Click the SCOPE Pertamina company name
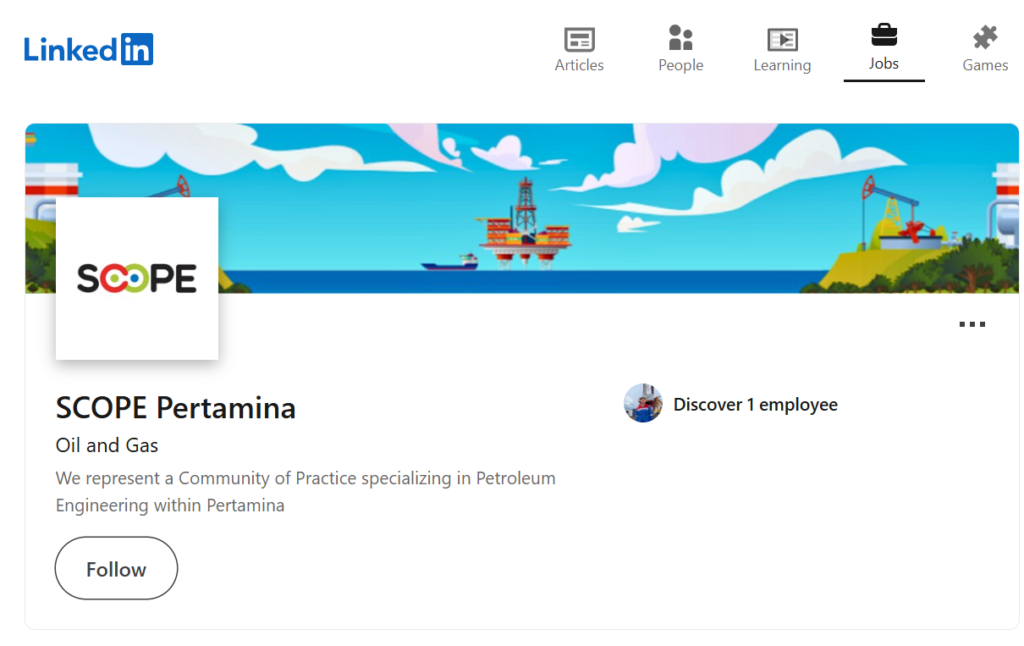This screenshot has height=646, width=1024. 176,408
